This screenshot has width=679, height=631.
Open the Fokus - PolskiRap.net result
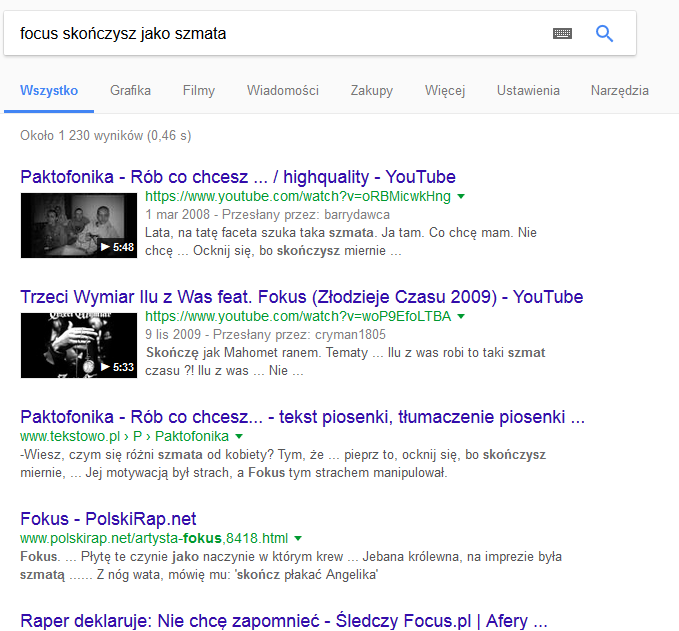pos(108,519)
